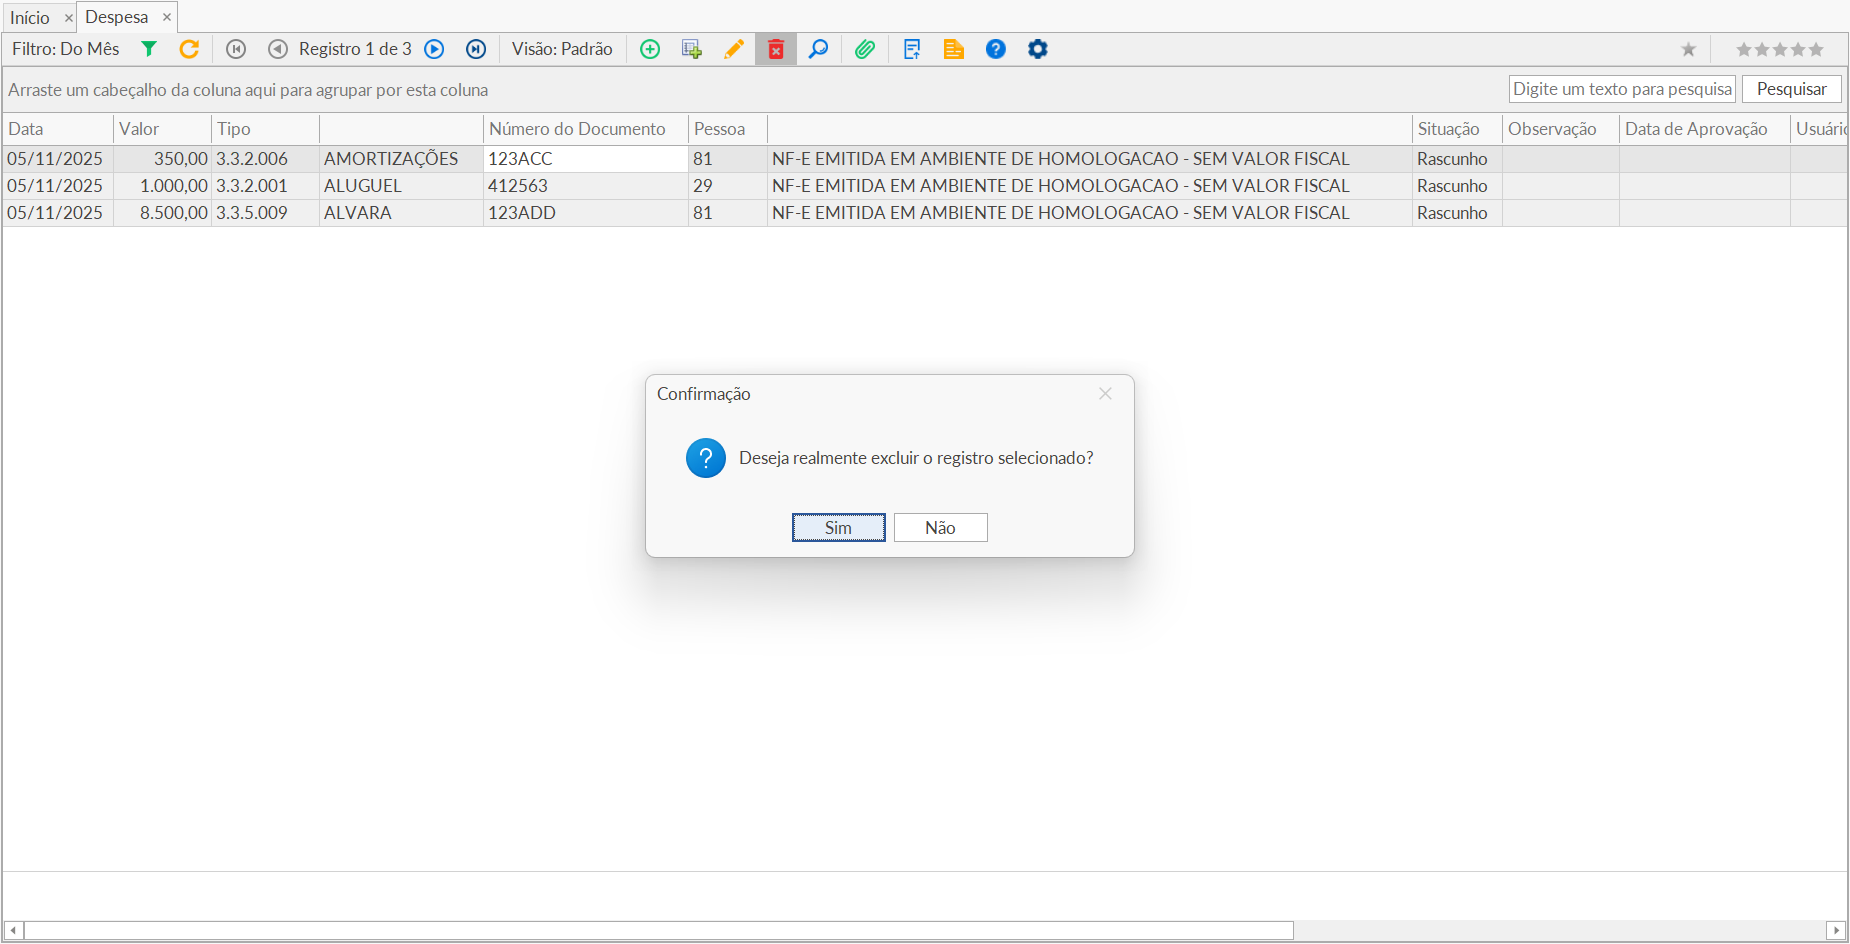Open the Visão: Padrão view selector
This screenshot has width=1850, height=944.
tap(562, 49)
